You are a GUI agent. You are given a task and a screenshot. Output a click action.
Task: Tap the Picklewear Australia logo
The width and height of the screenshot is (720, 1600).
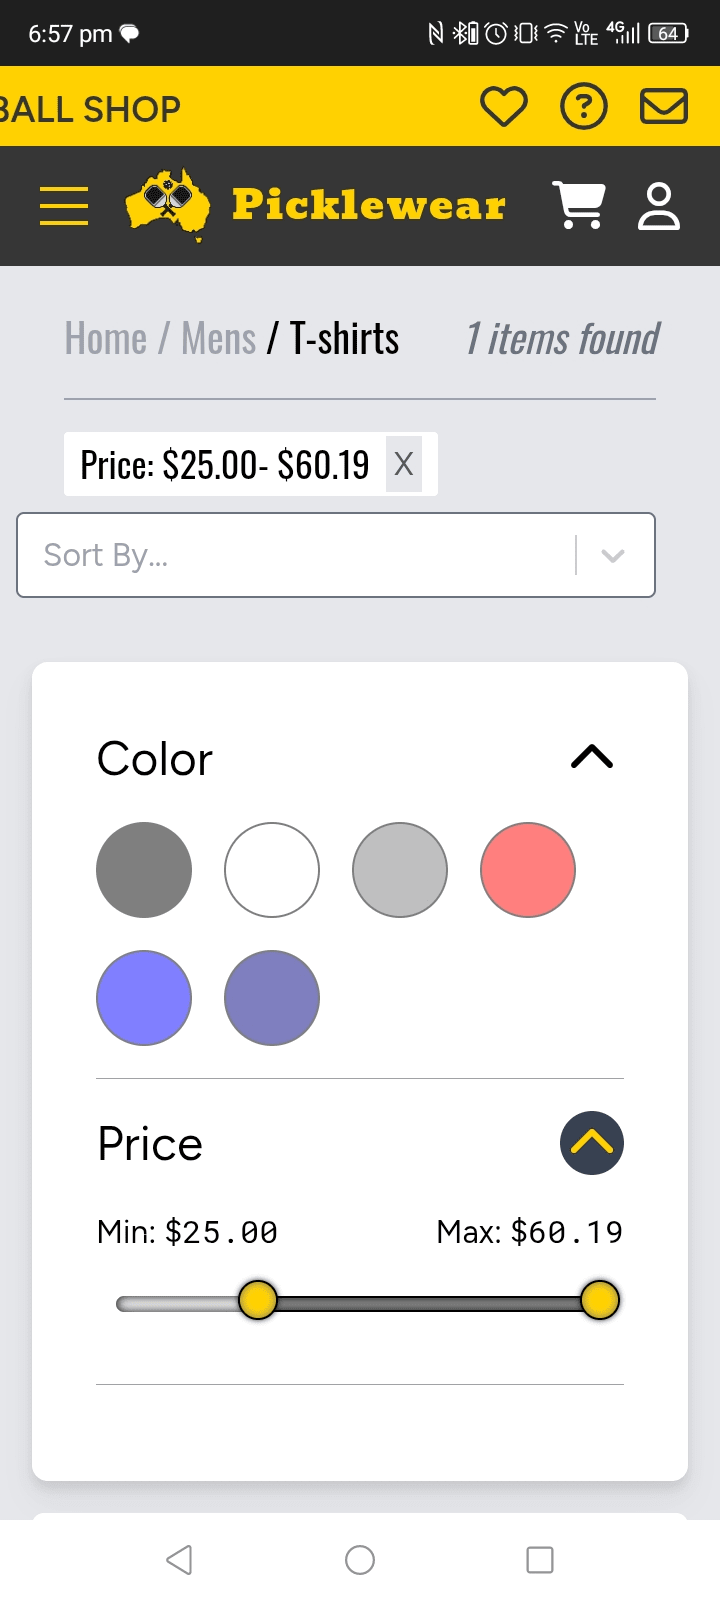click(x=315, y=205)
